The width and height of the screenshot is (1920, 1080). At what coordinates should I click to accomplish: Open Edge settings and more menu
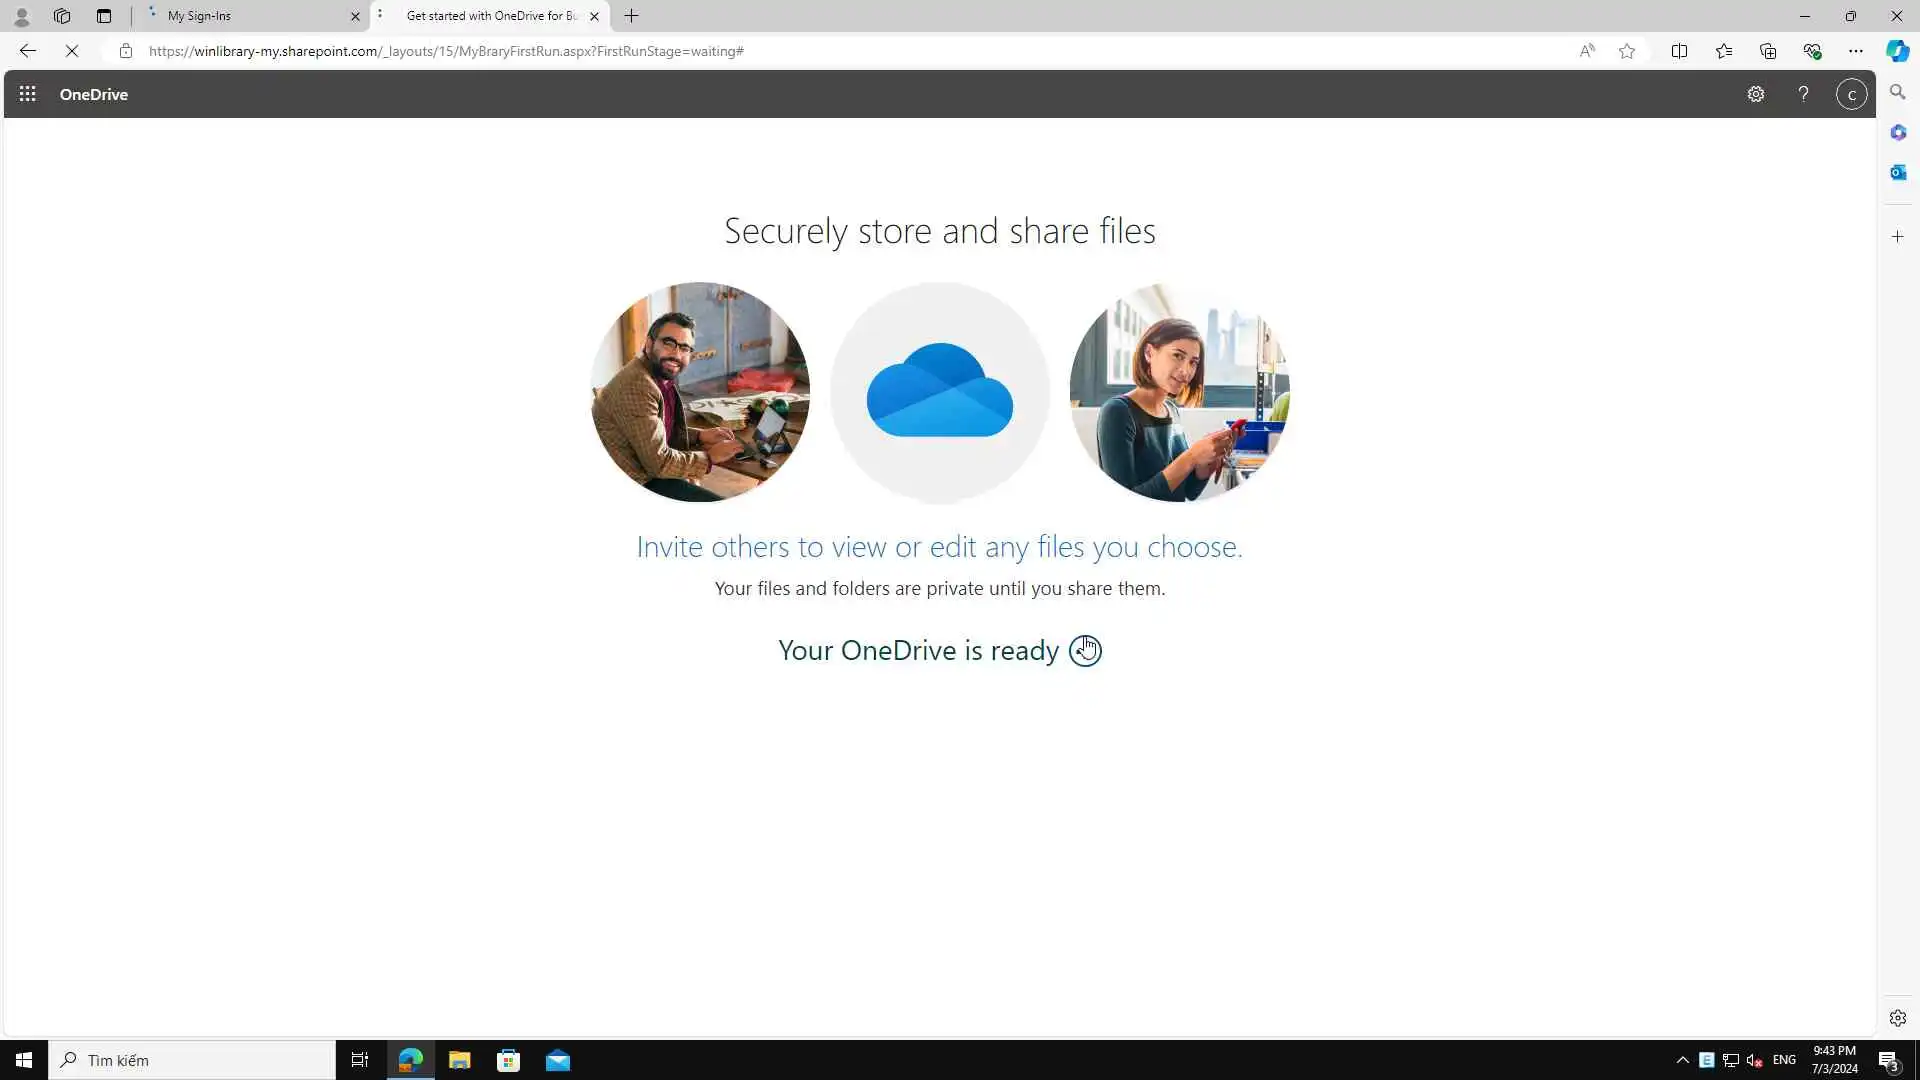1856,51
